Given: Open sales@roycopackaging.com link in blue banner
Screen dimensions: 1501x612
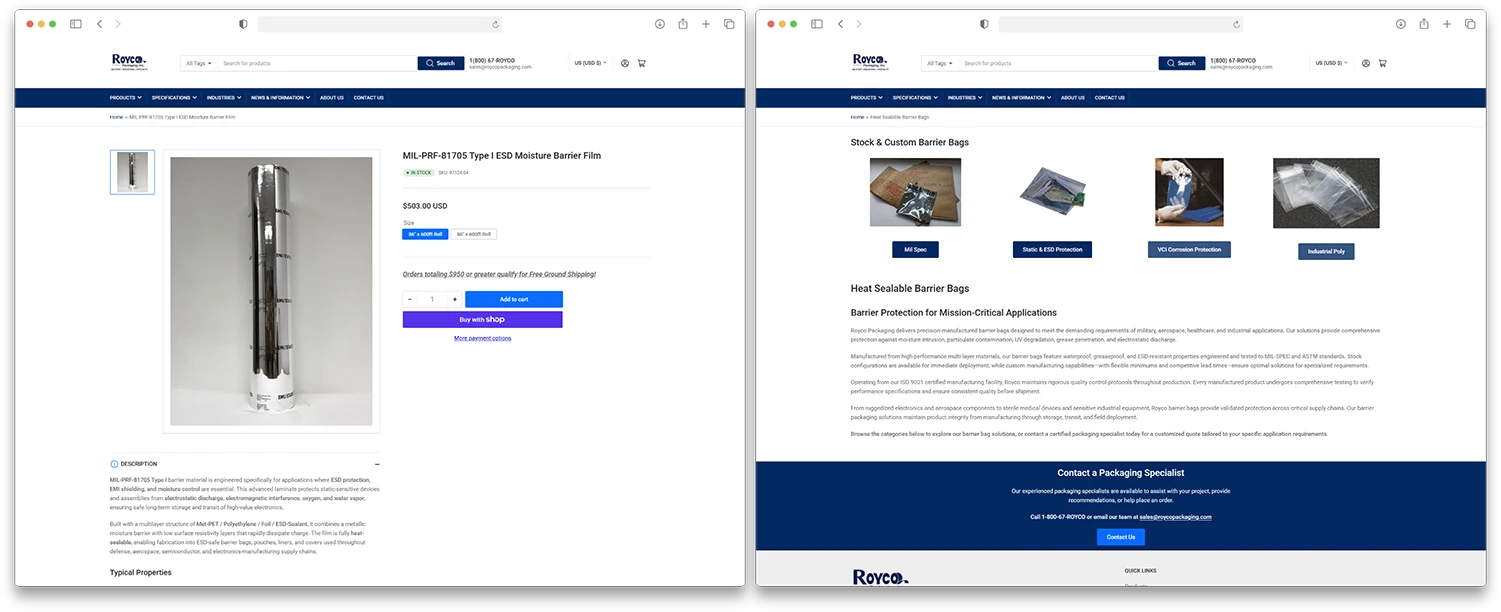Looking at the screenshot, I should (x=1176, y=517).
